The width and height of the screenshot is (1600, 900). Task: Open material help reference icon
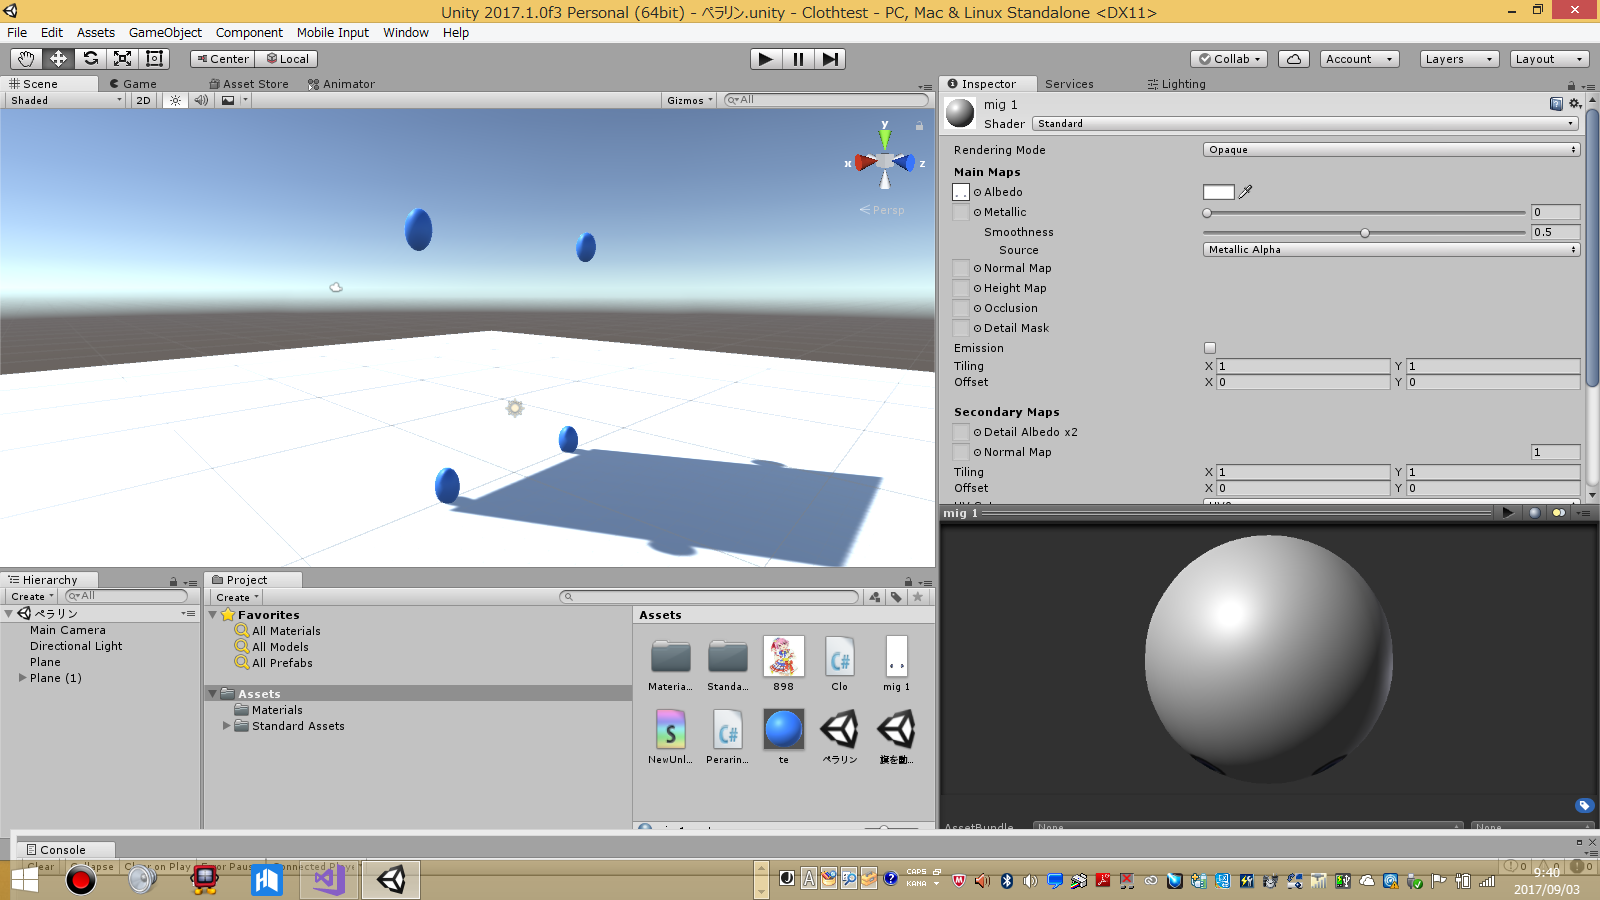click(x=1556, y=104)
